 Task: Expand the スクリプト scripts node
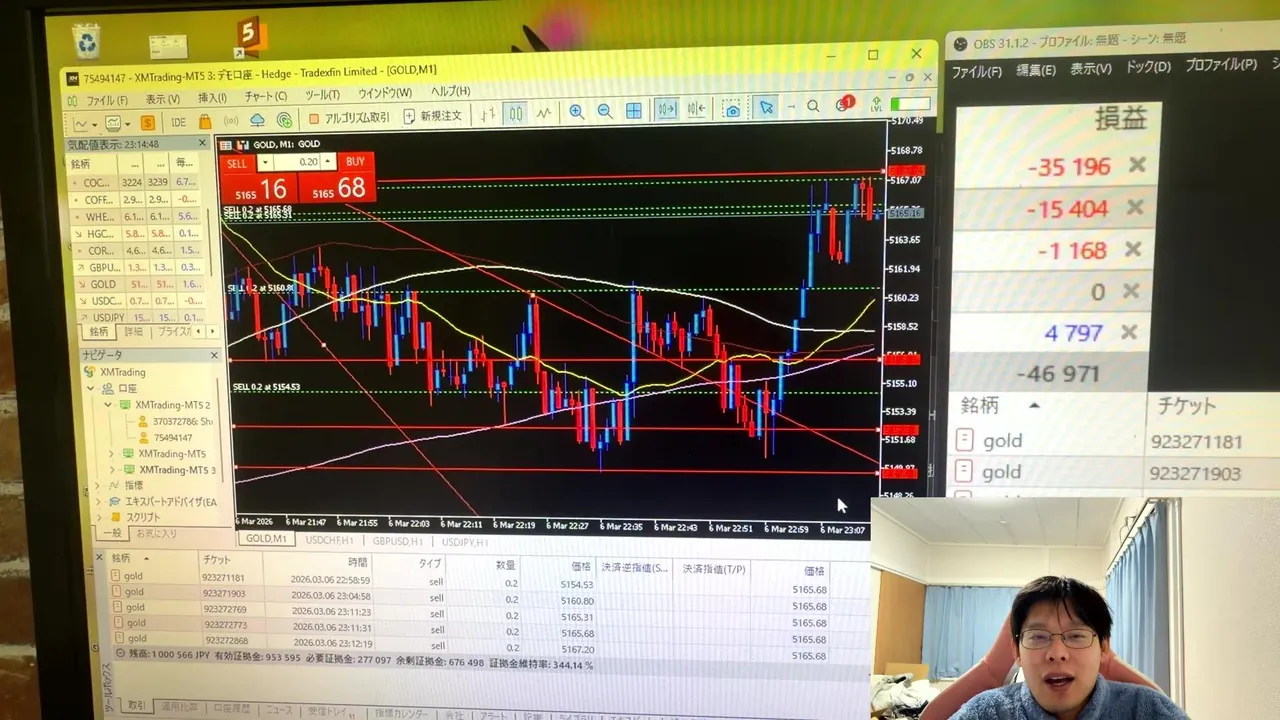coord(98,517)
